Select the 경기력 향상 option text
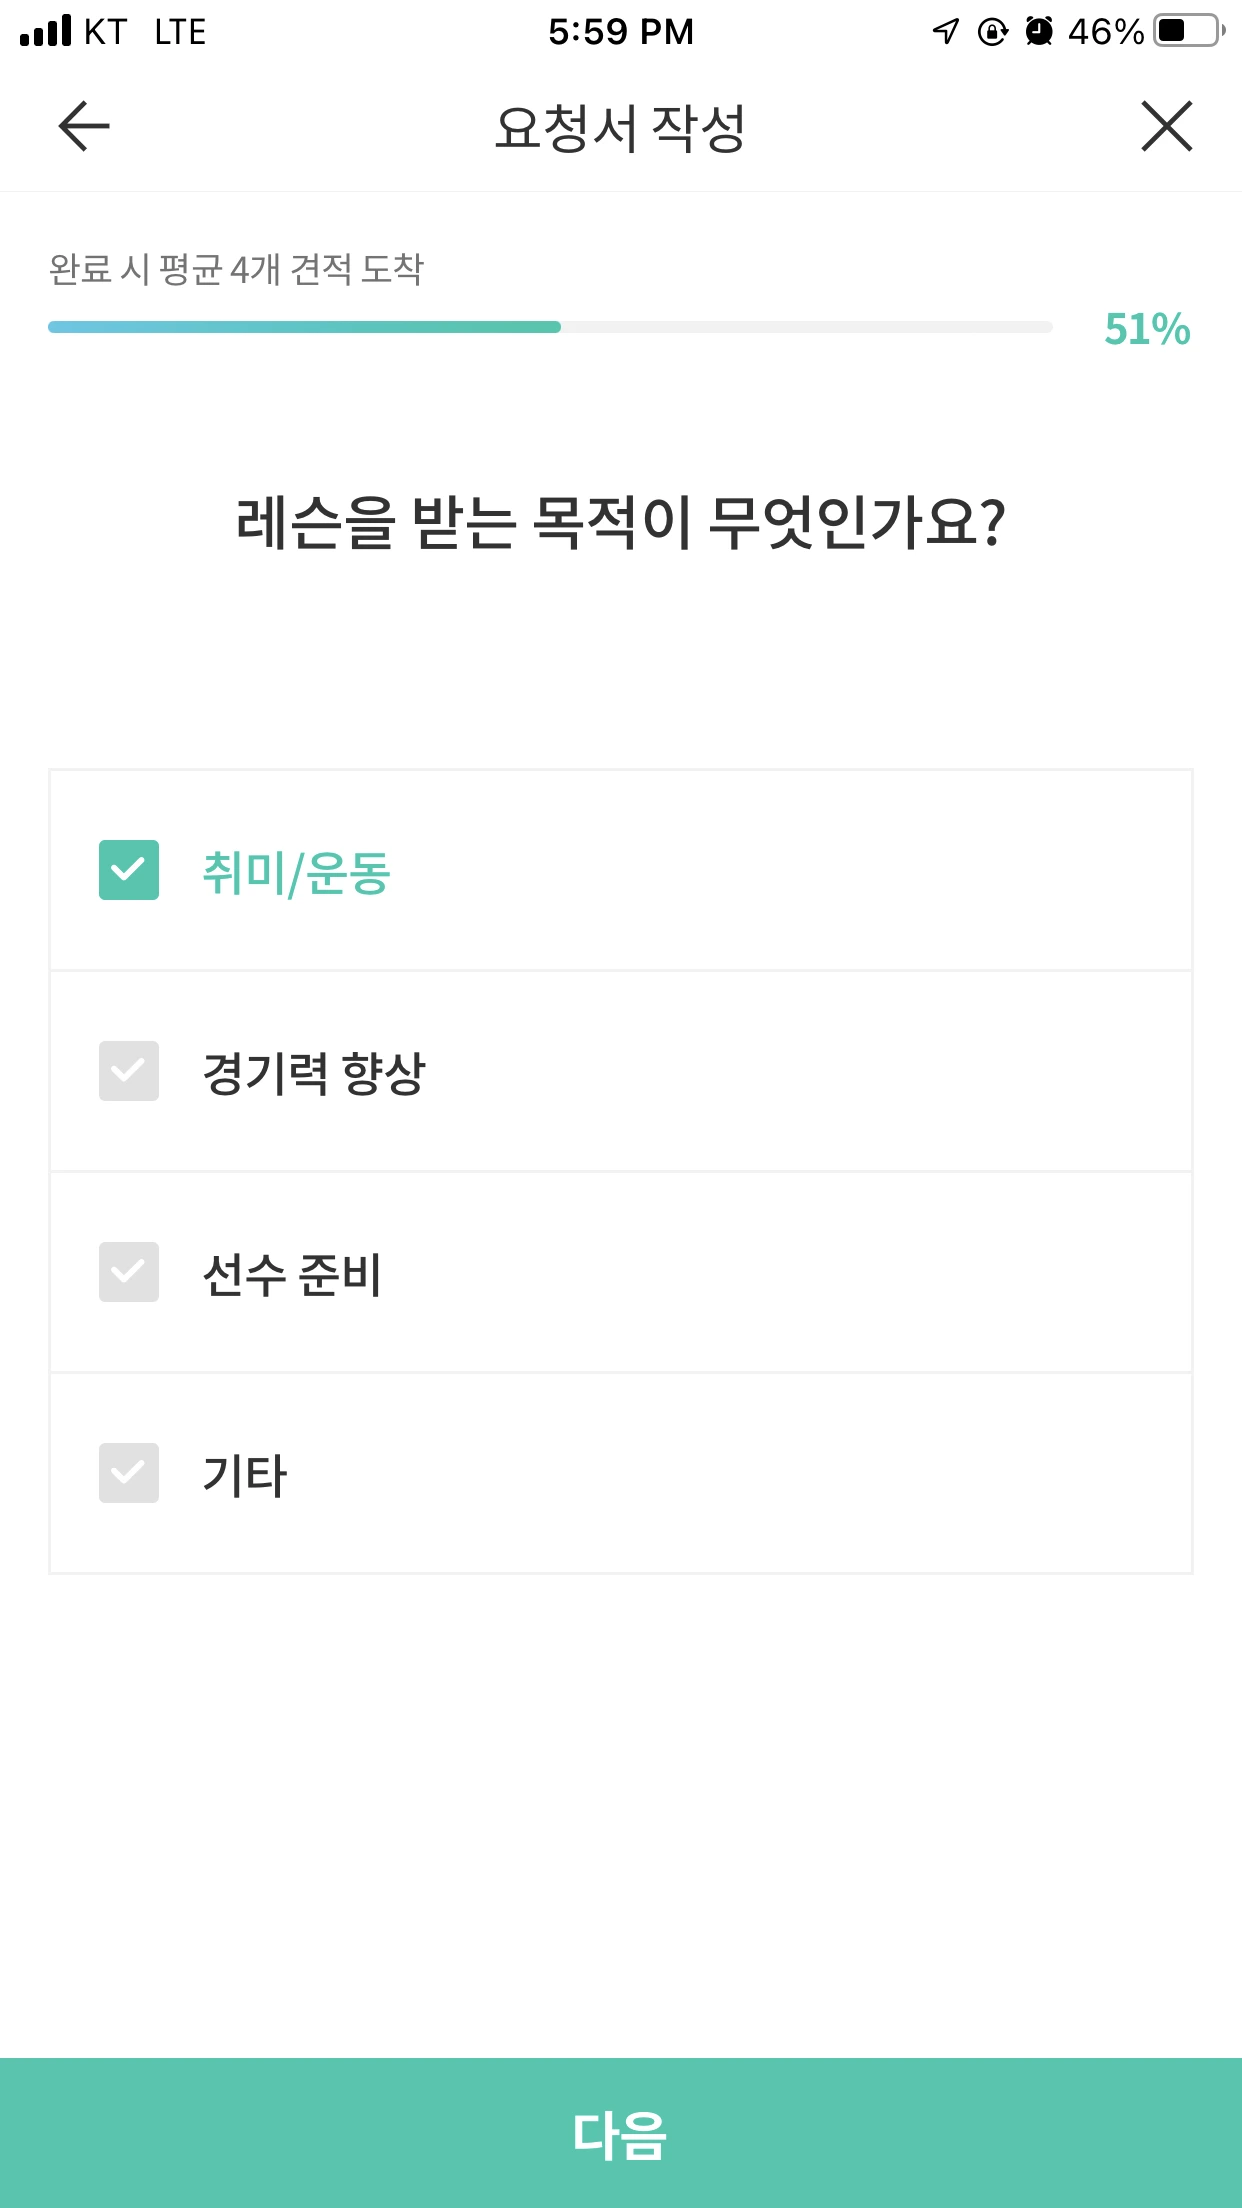1242x2208 pixels. 314,1073
